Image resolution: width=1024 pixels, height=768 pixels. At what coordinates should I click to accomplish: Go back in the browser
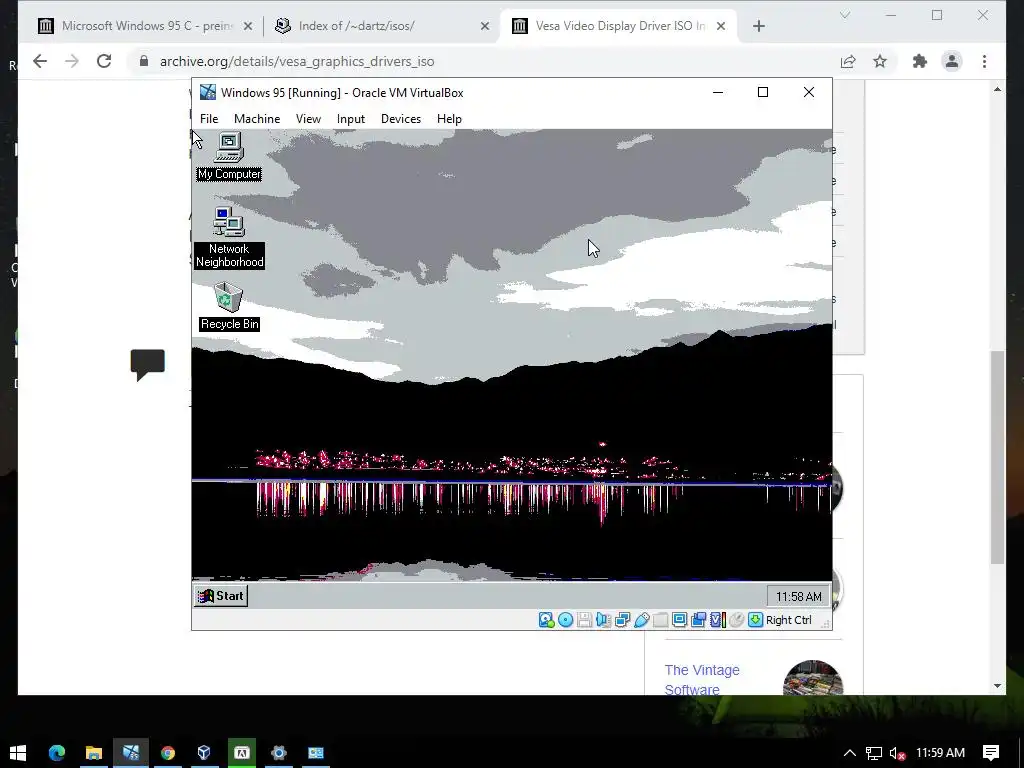coord(40,61)
